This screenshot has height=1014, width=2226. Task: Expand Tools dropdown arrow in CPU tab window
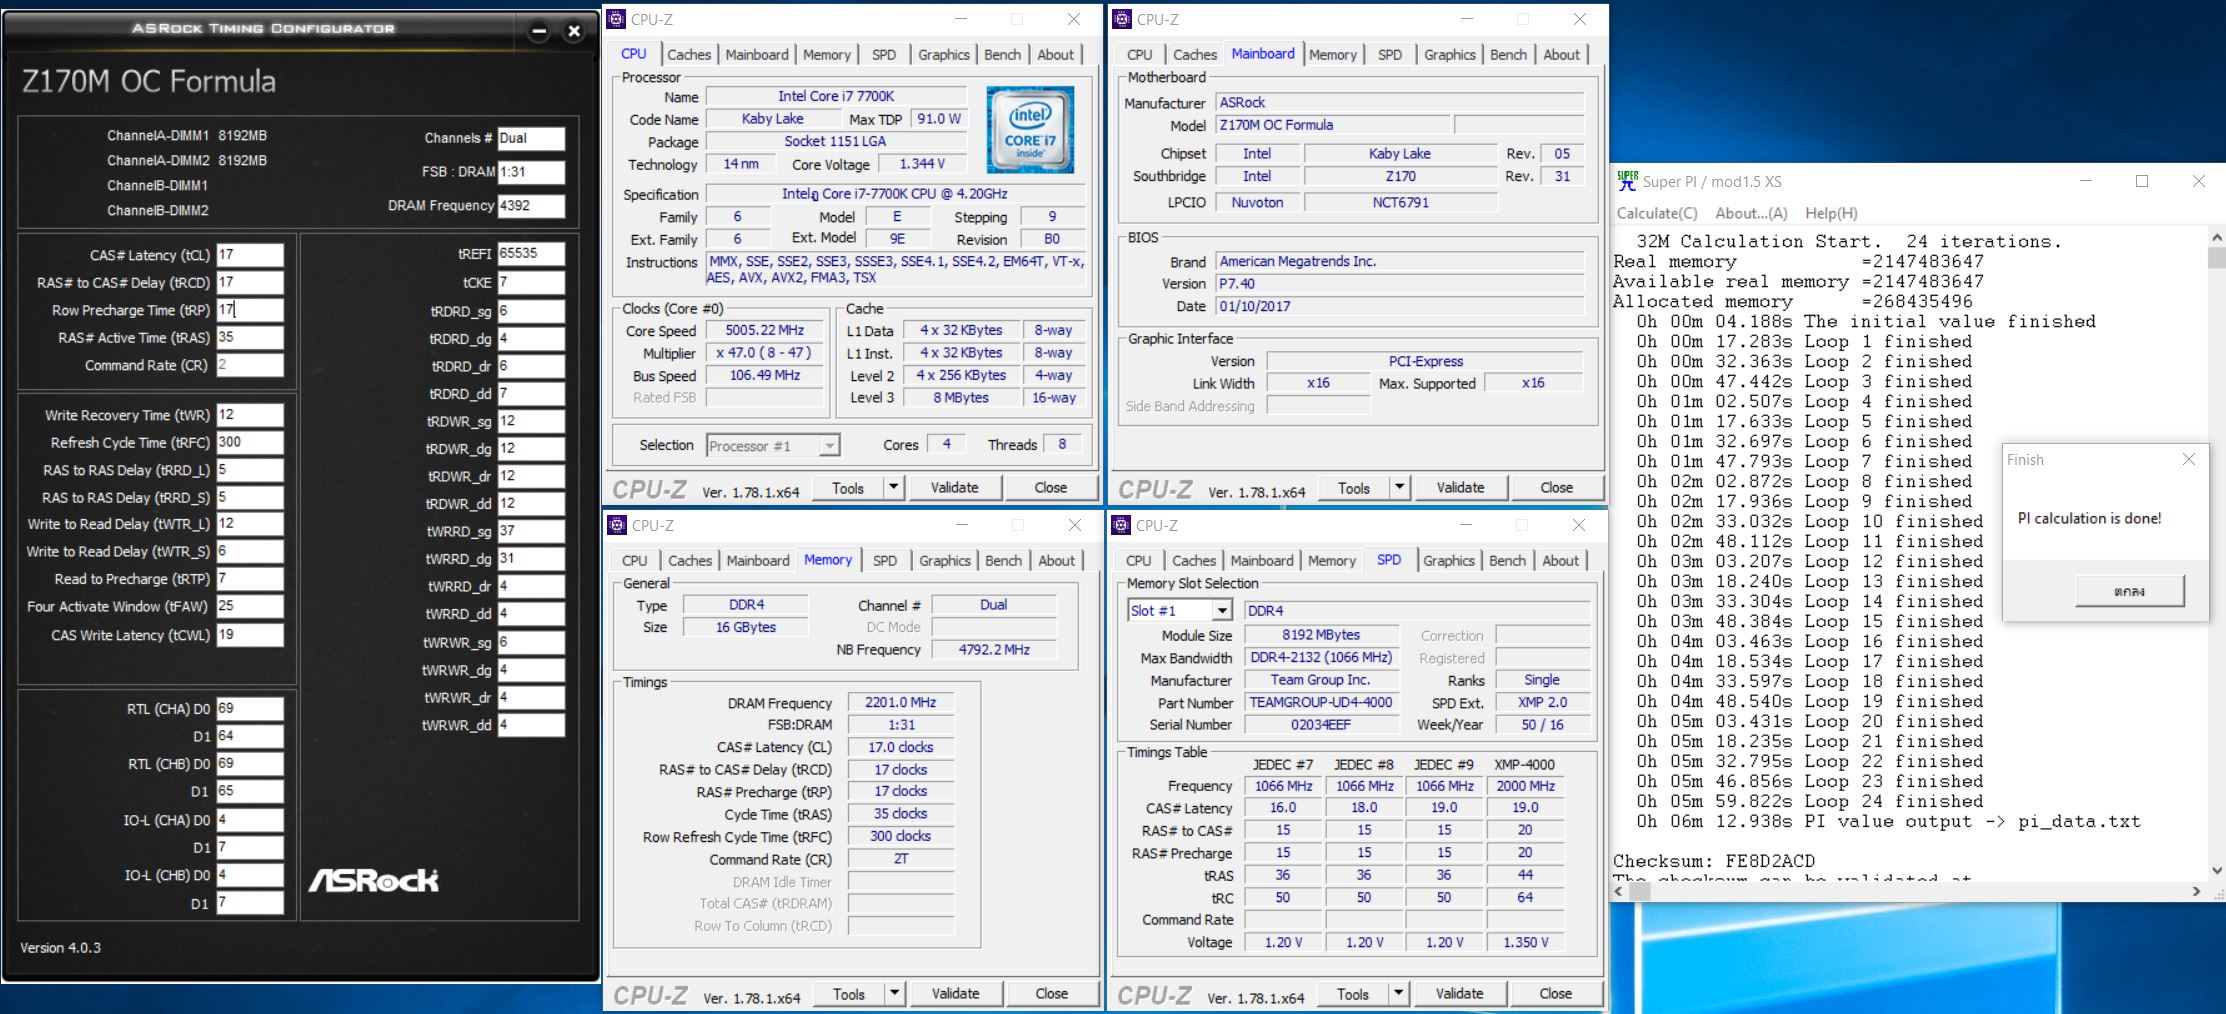pyautogui.click(x=894, y=487)
